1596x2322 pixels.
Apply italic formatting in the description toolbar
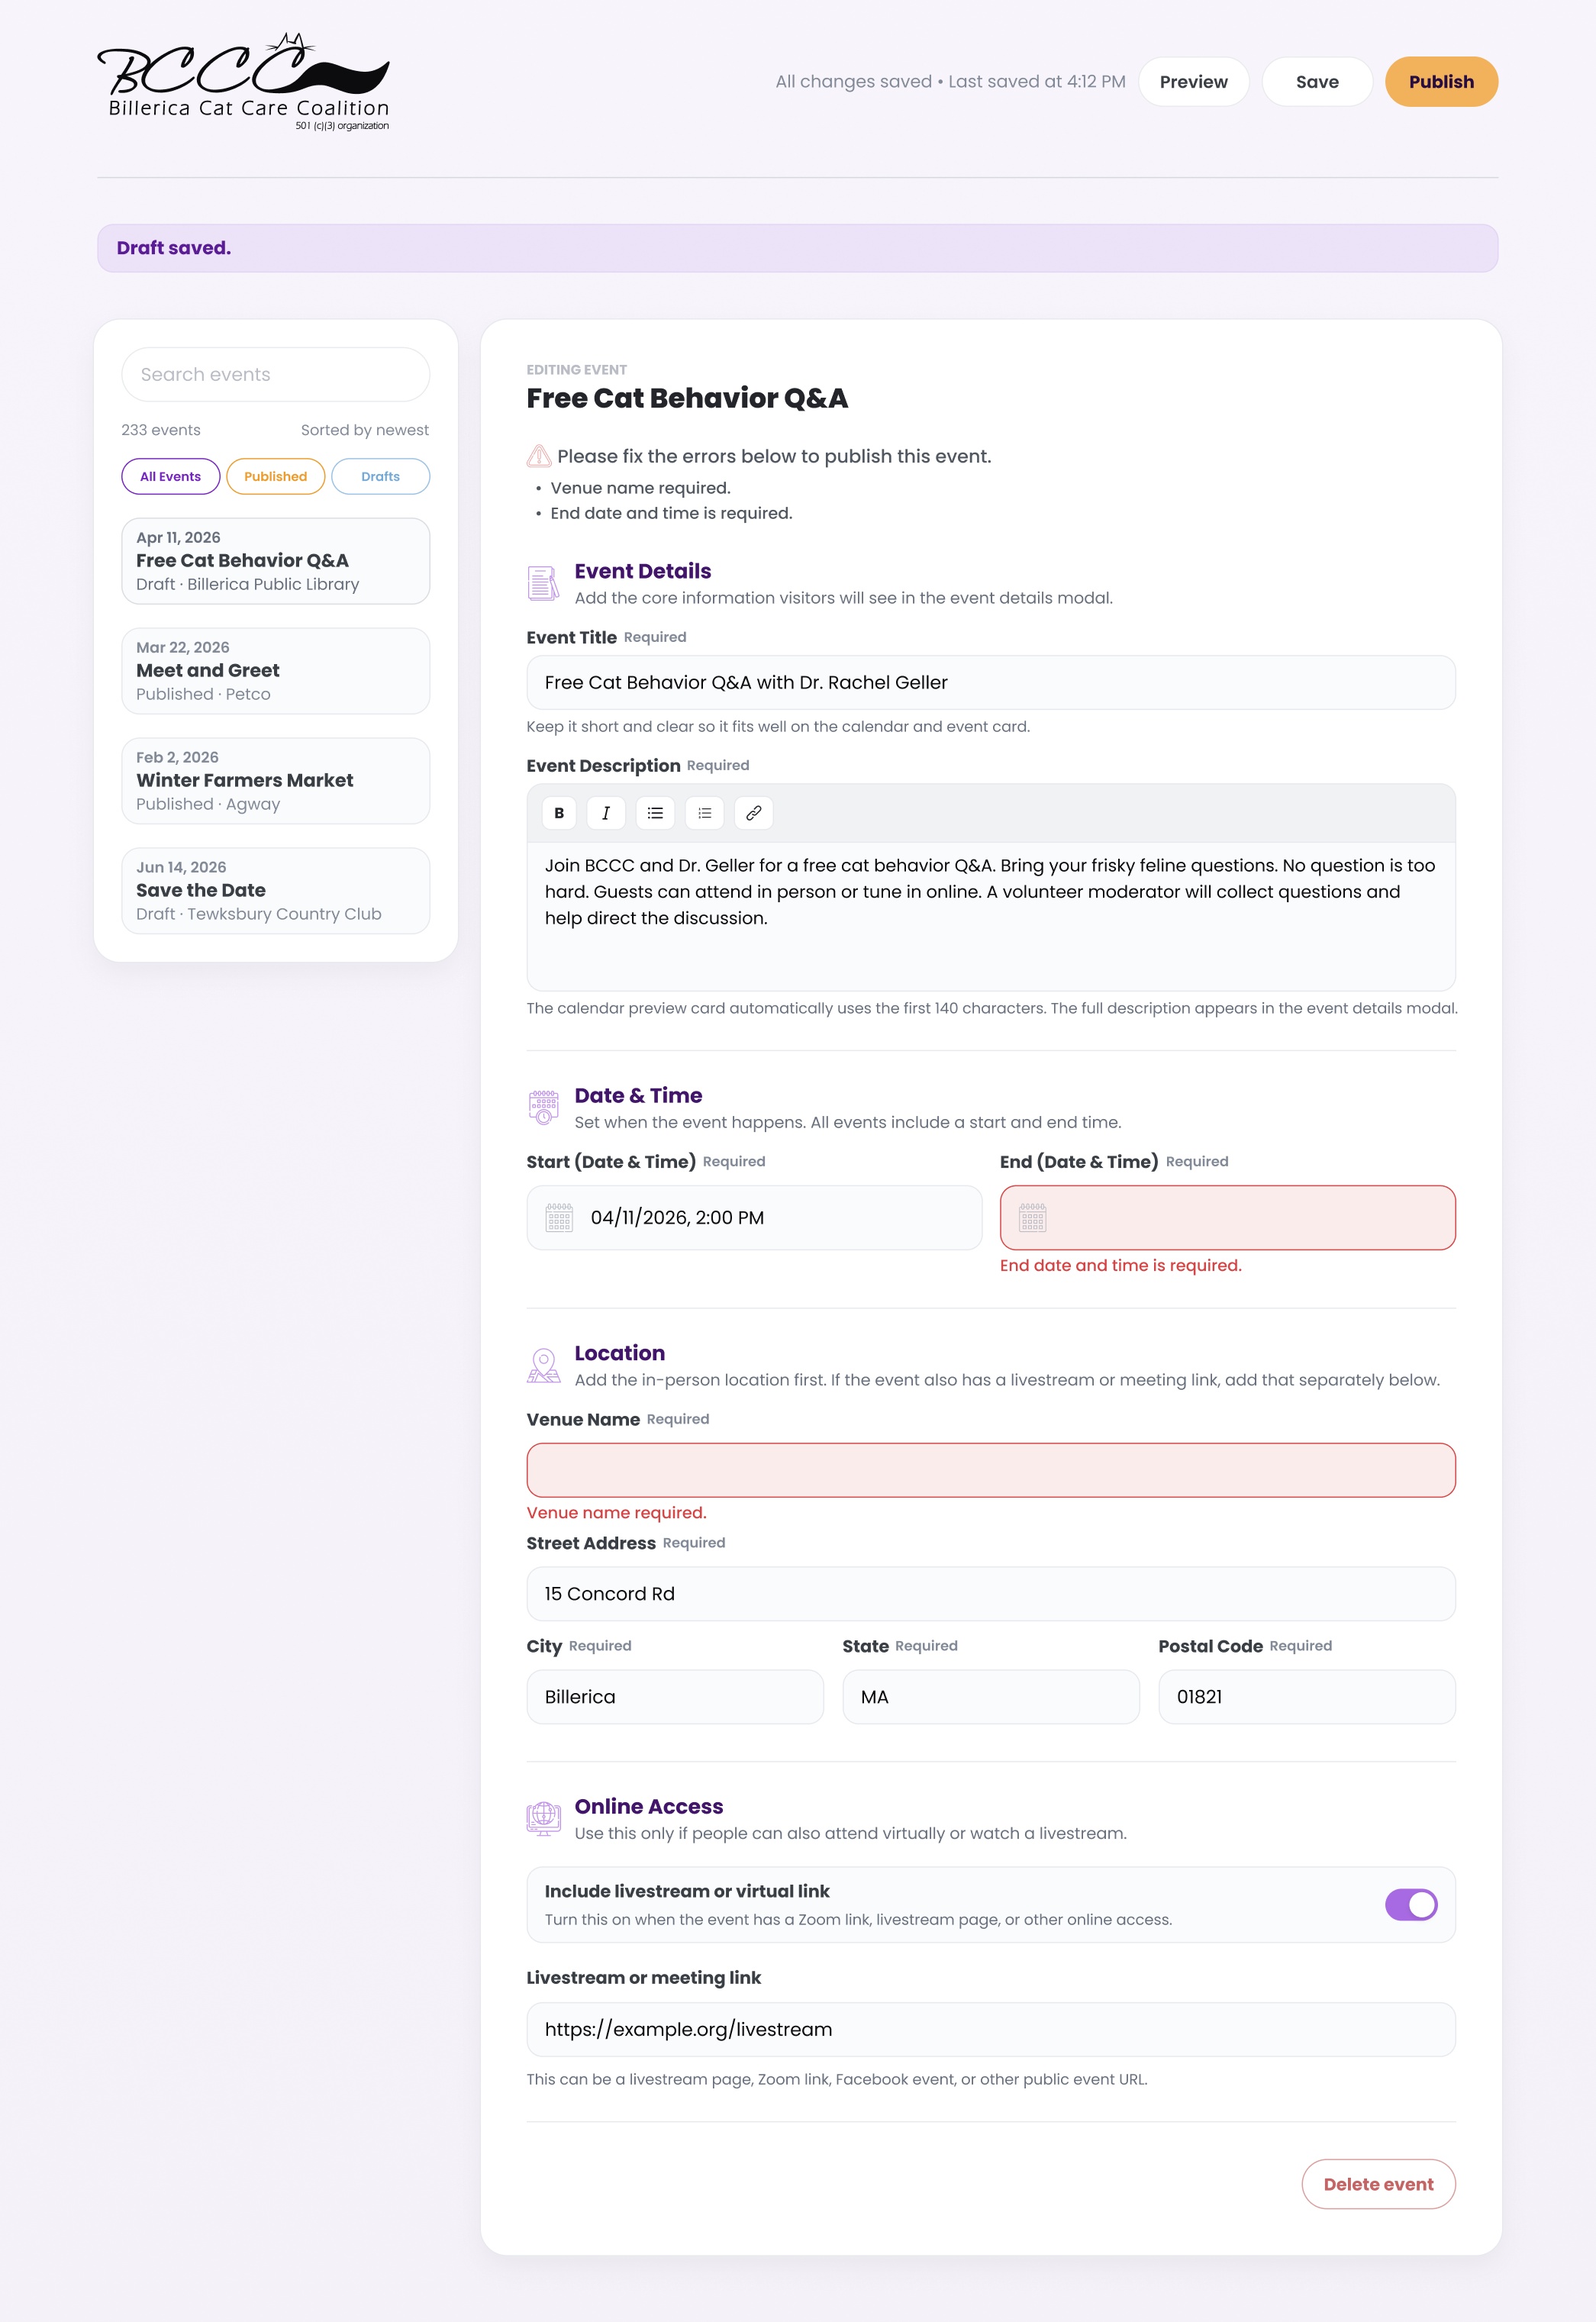click(x=606, y=813)
